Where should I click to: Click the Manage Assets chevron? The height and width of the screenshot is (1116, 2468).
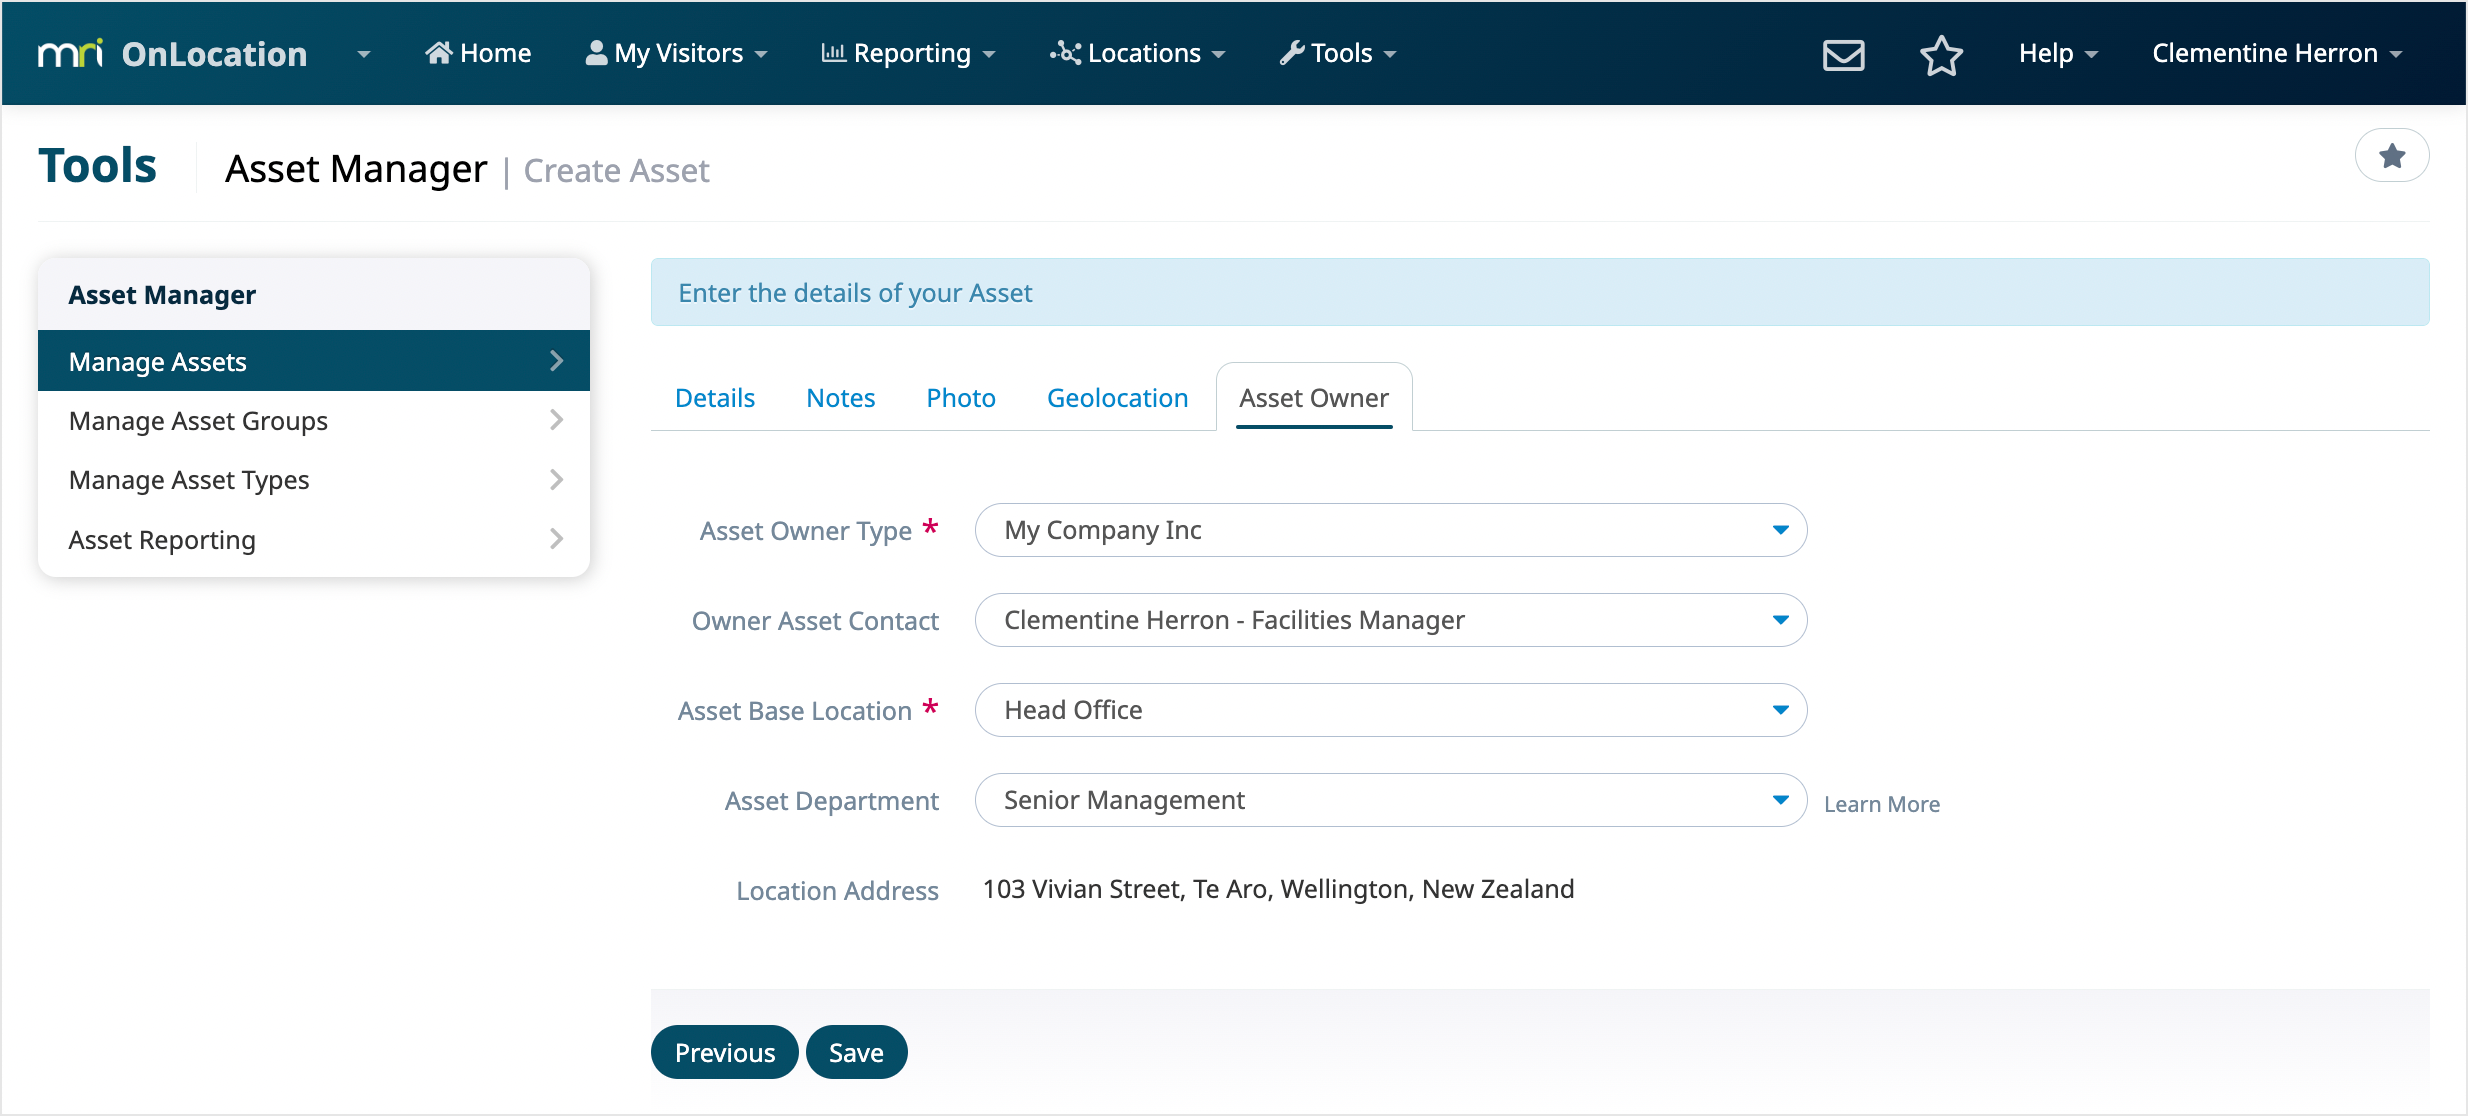click(x=557, y=361)
